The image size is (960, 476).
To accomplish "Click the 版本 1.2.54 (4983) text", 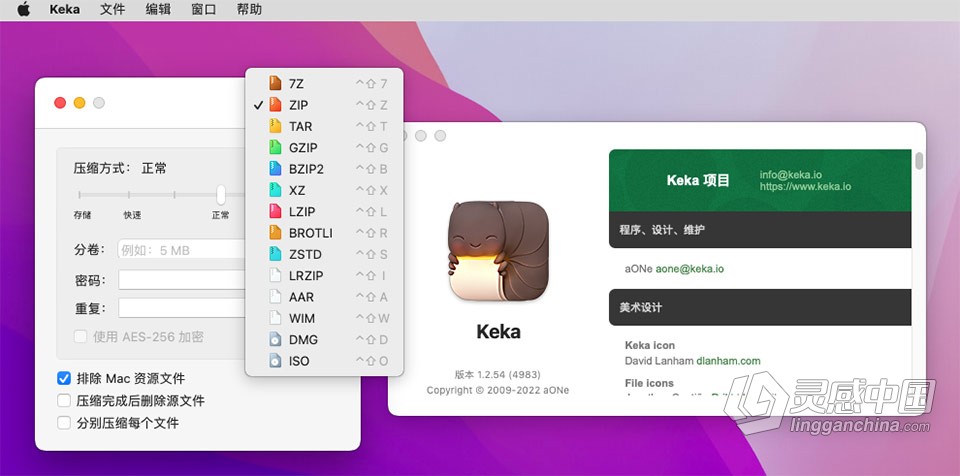I will 498,374.
